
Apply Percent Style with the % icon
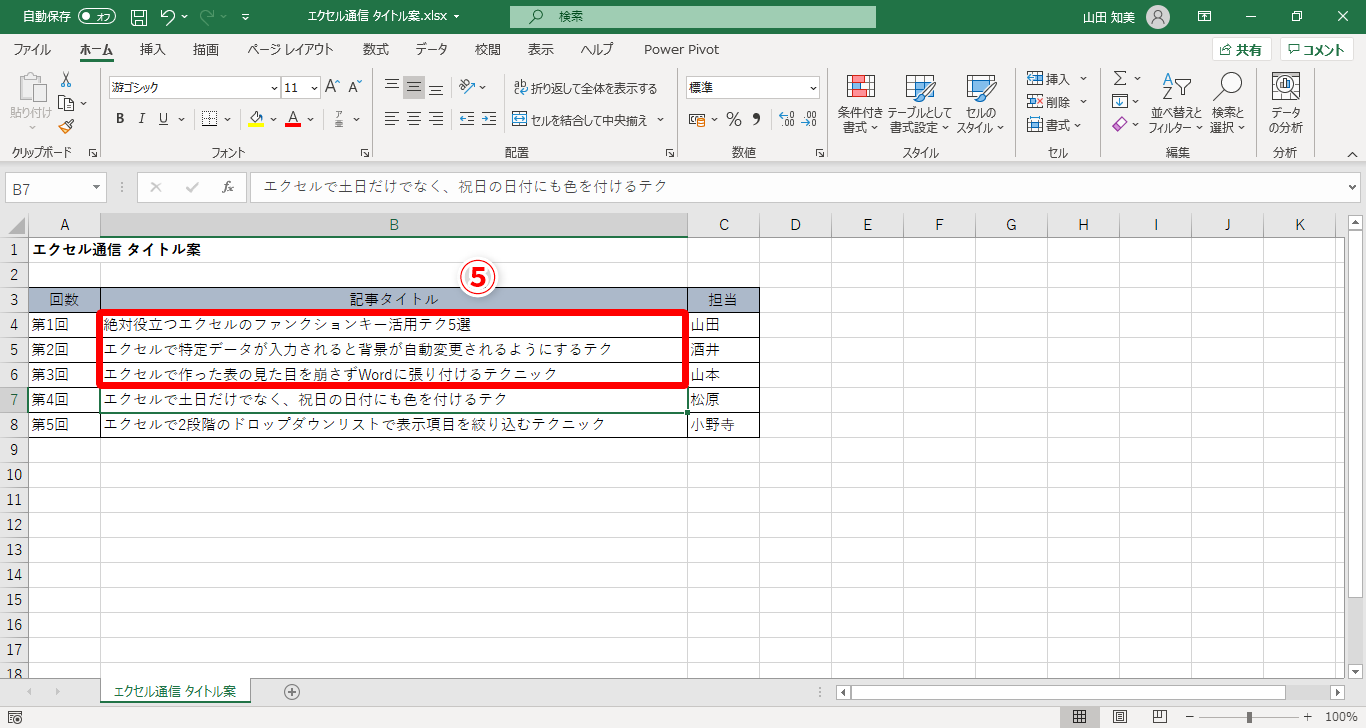pos(733,119)
